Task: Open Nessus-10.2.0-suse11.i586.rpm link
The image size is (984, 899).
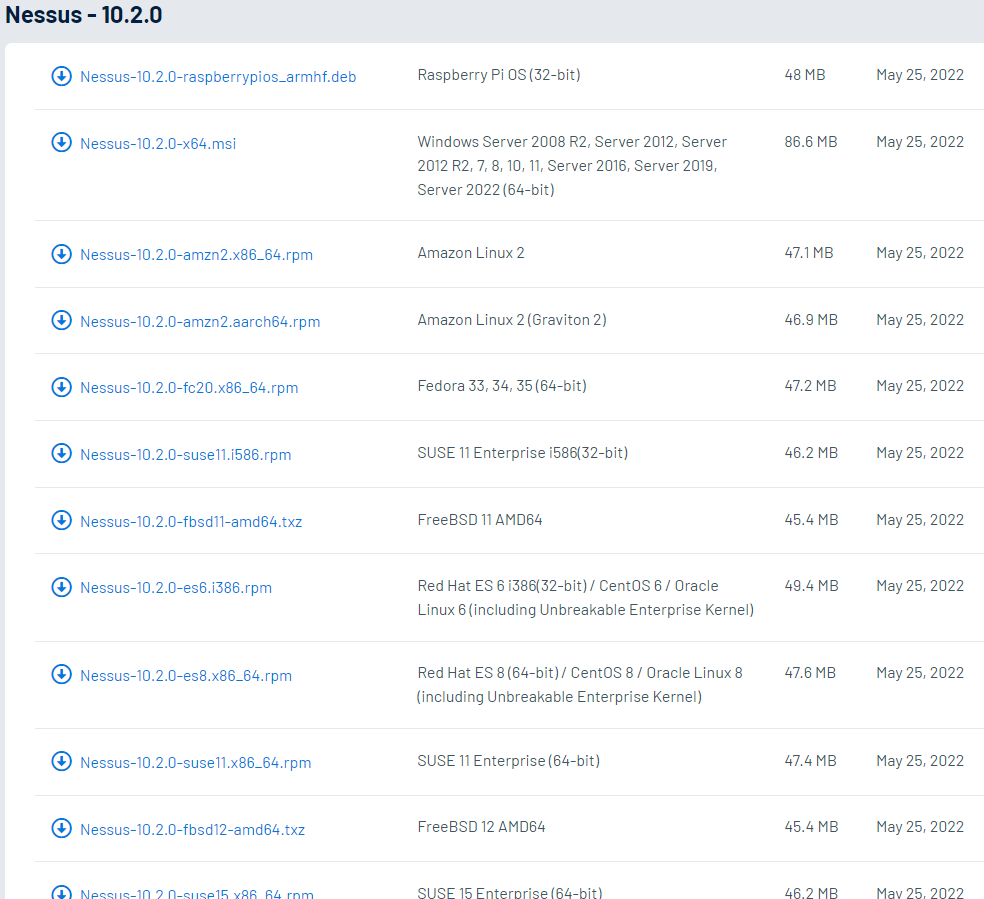Action: tap(186, 455)
